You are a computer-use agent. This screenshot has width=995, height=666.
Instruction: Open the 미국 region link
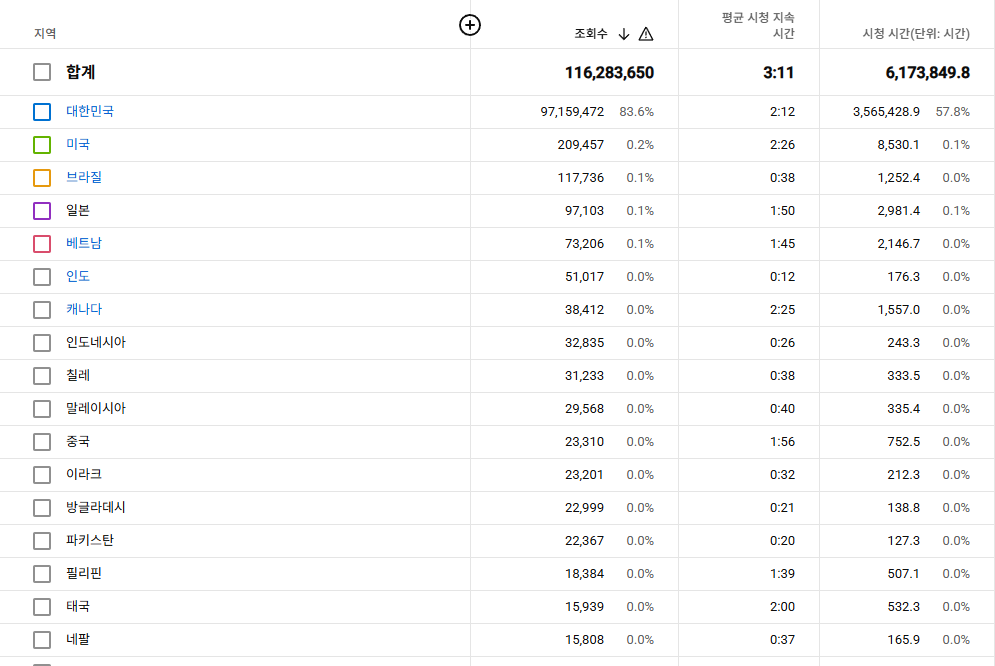[x=78, y=144]
